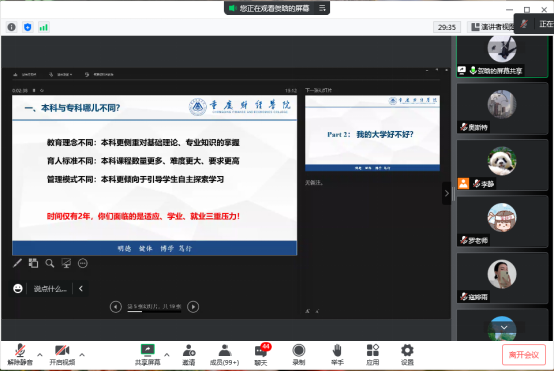The image size is (554, 371).
Task: Expand video options arrow beside camera
Action: pos(82,354)
